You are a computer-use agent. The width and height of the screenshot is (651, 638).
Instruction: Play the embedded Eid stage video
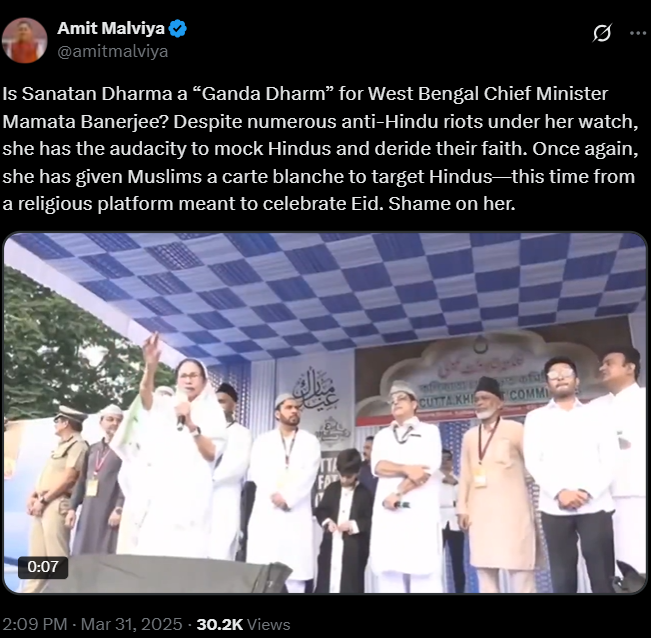coord(325,413)
